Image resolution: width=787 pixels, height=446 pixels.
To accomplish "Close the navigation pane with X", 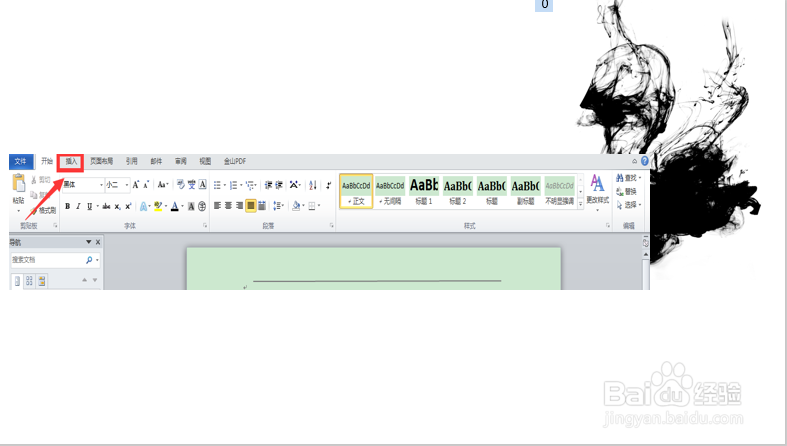I will 98,242.
